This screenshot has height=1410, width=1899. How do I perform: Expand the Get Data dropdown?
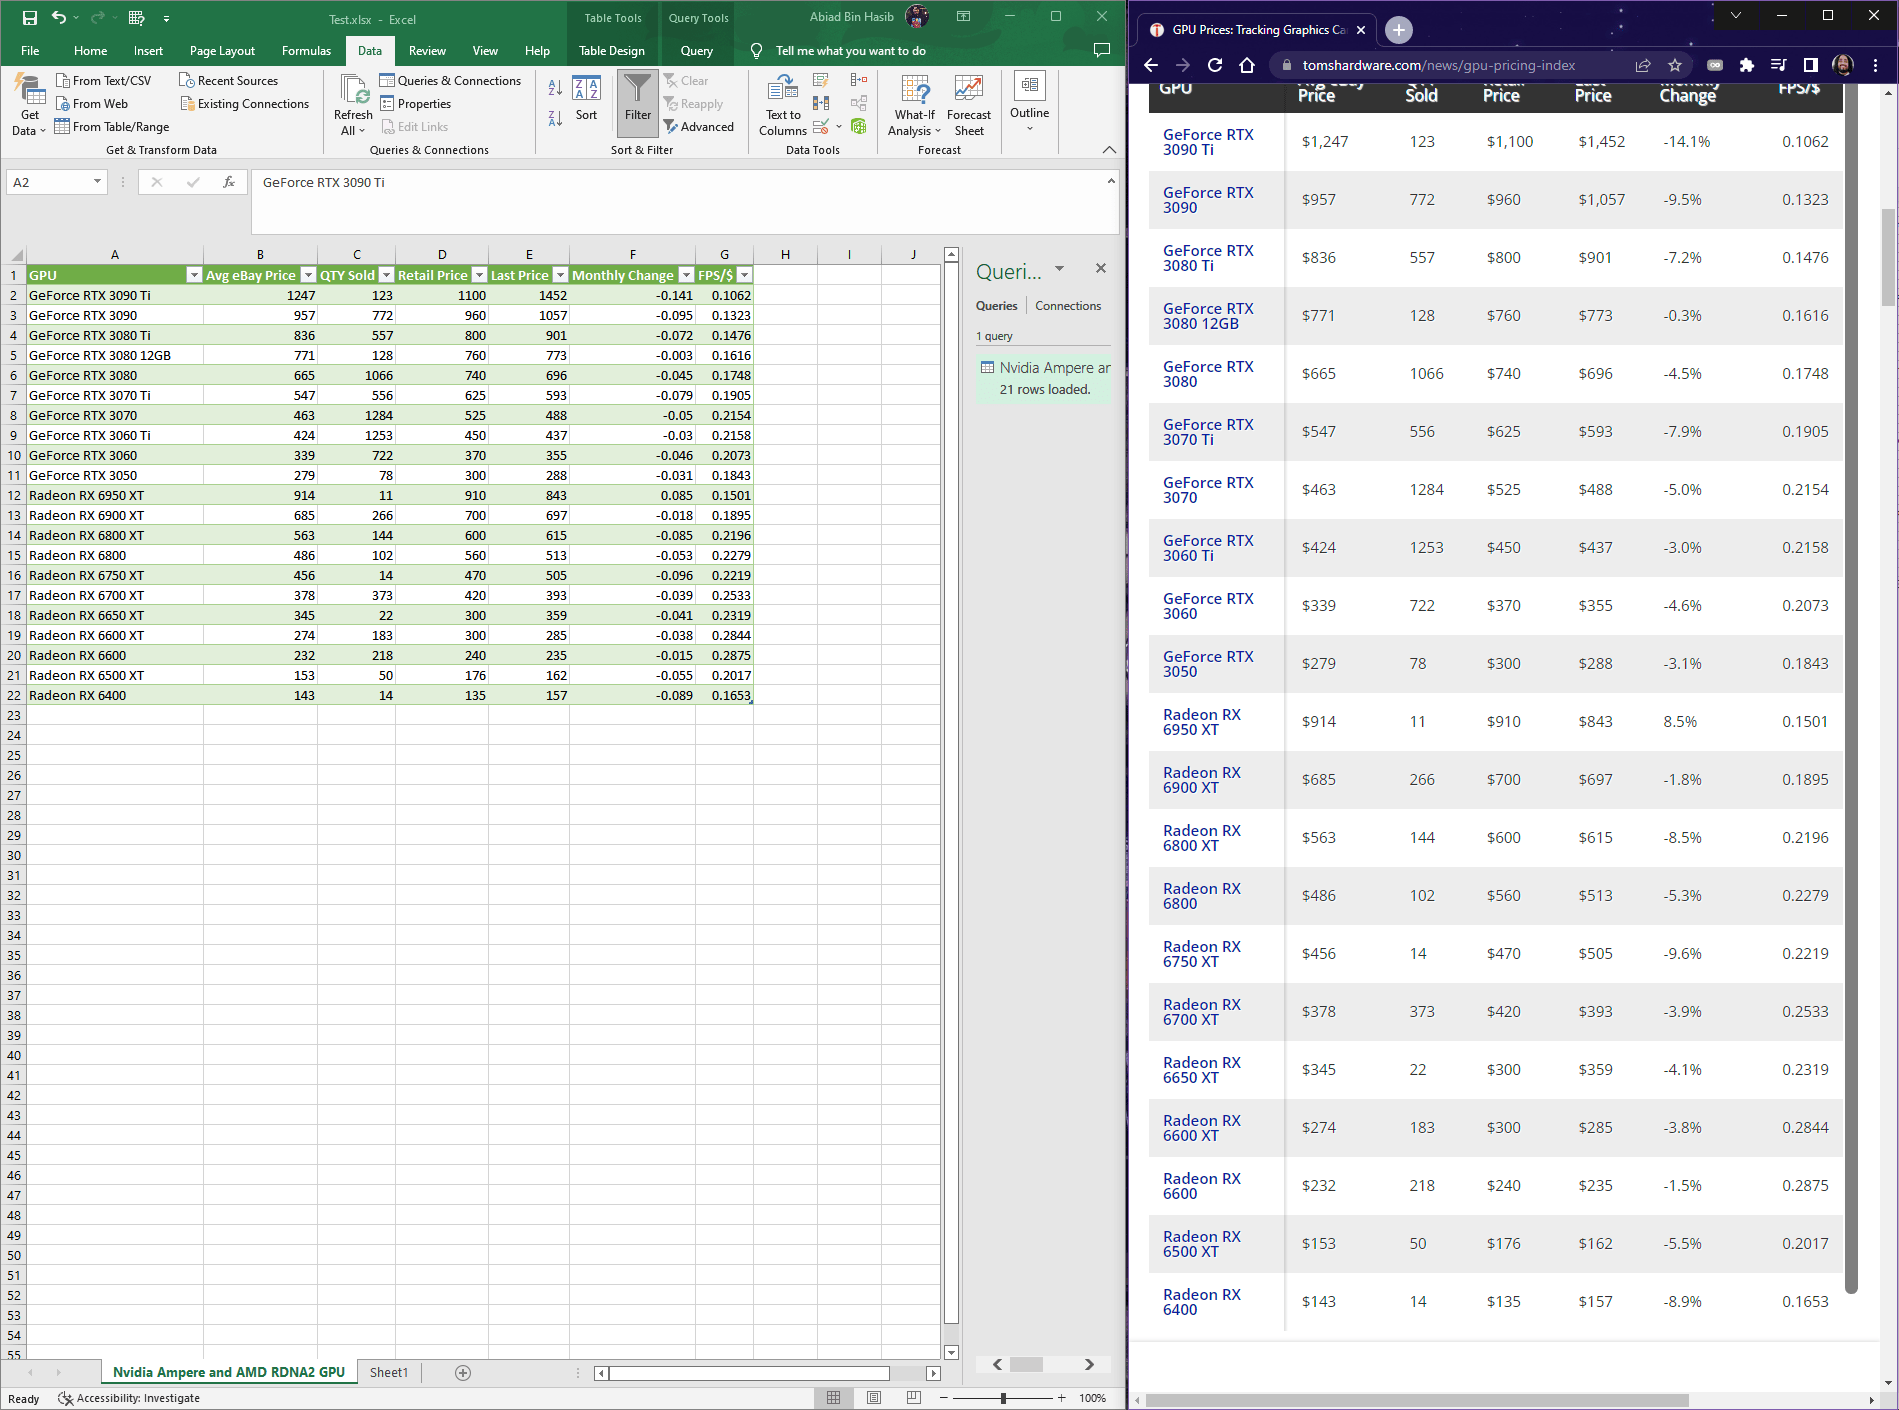pyautogui.click(x=28, y=103)
